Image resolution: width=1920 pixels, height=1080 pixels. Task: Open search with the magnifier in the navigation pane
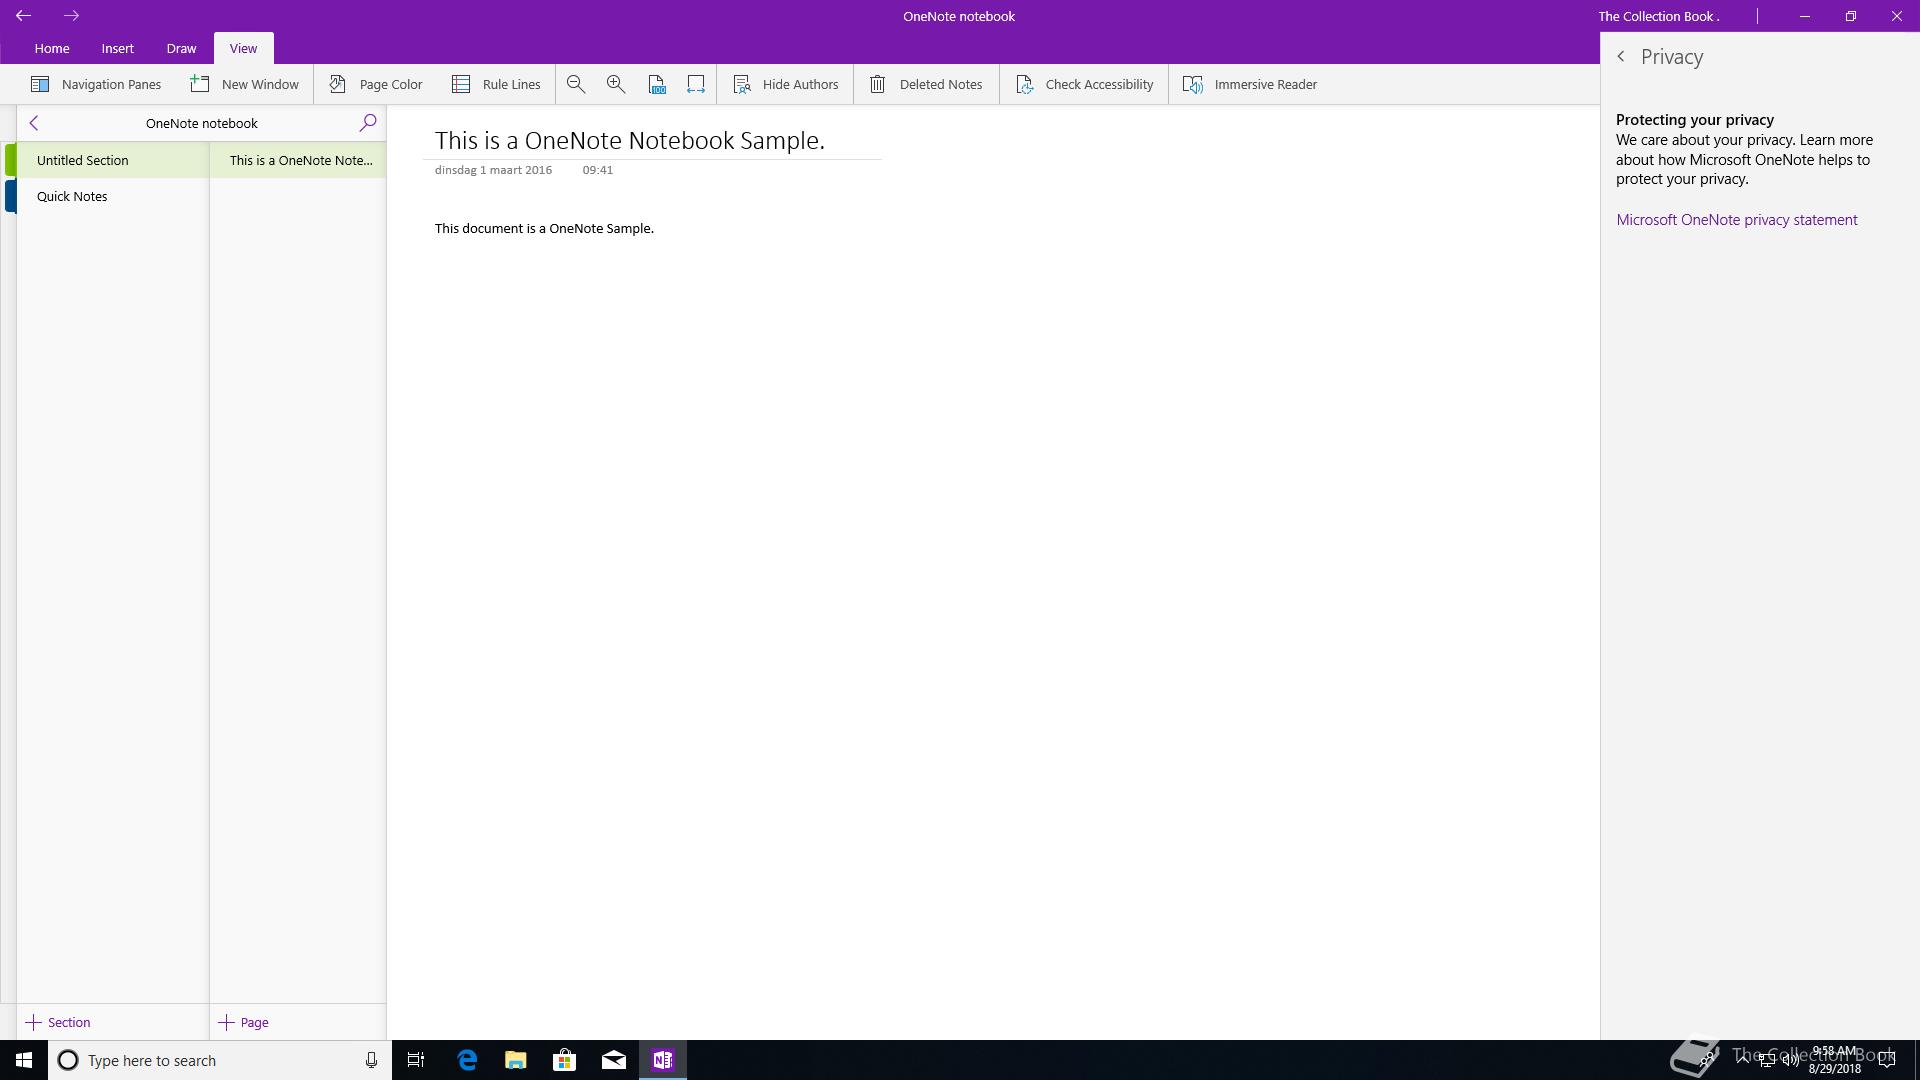tap(368, 123)
